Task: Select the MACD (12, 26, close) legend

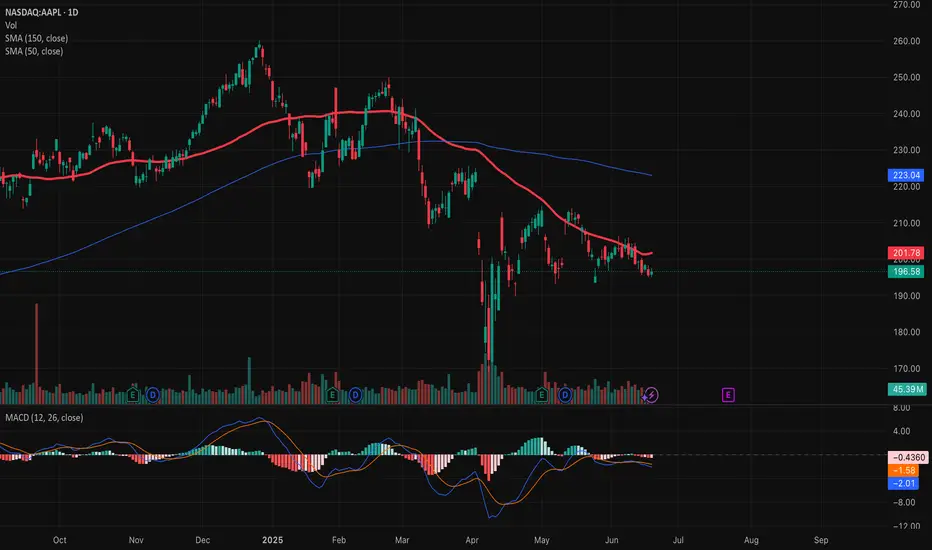Action: 44,418
